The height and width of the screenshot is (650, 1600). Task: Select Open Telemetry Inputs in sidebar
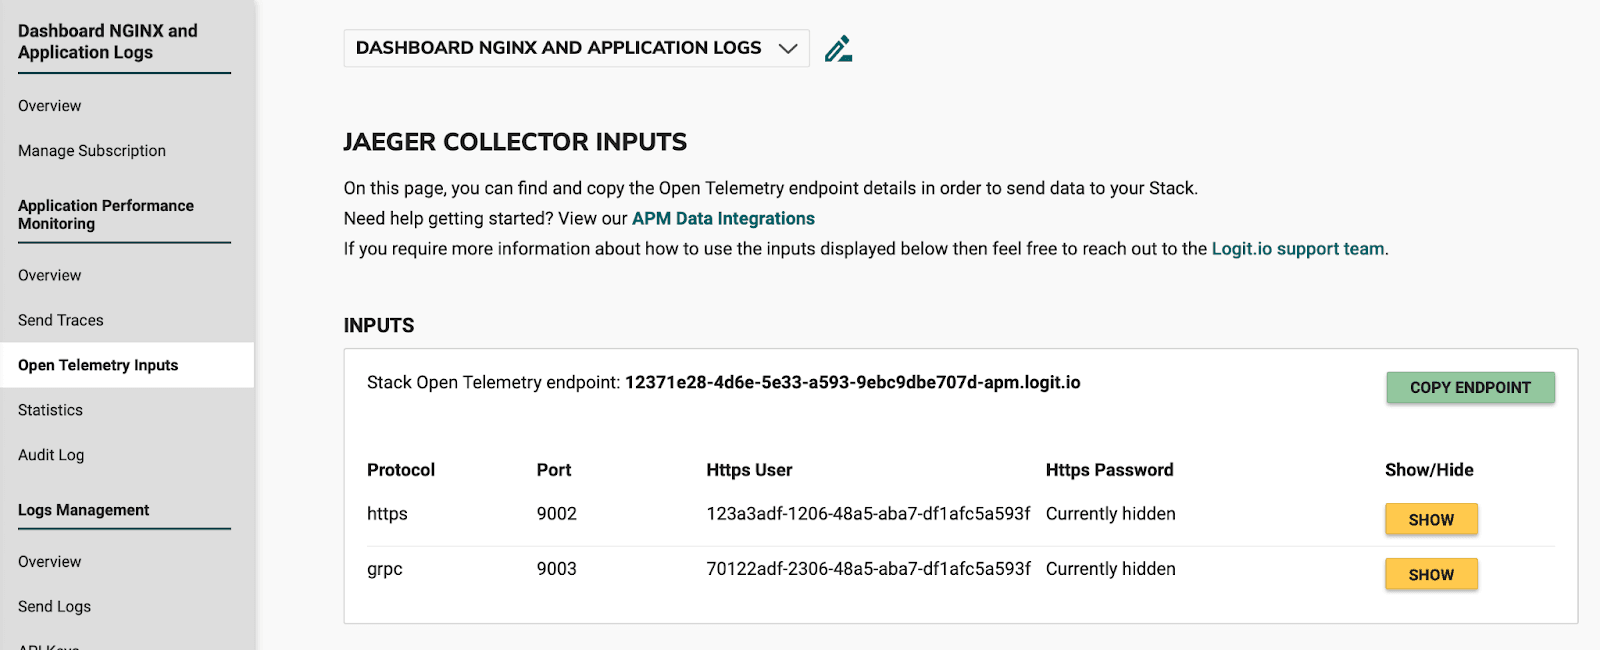tap(98, 366)
